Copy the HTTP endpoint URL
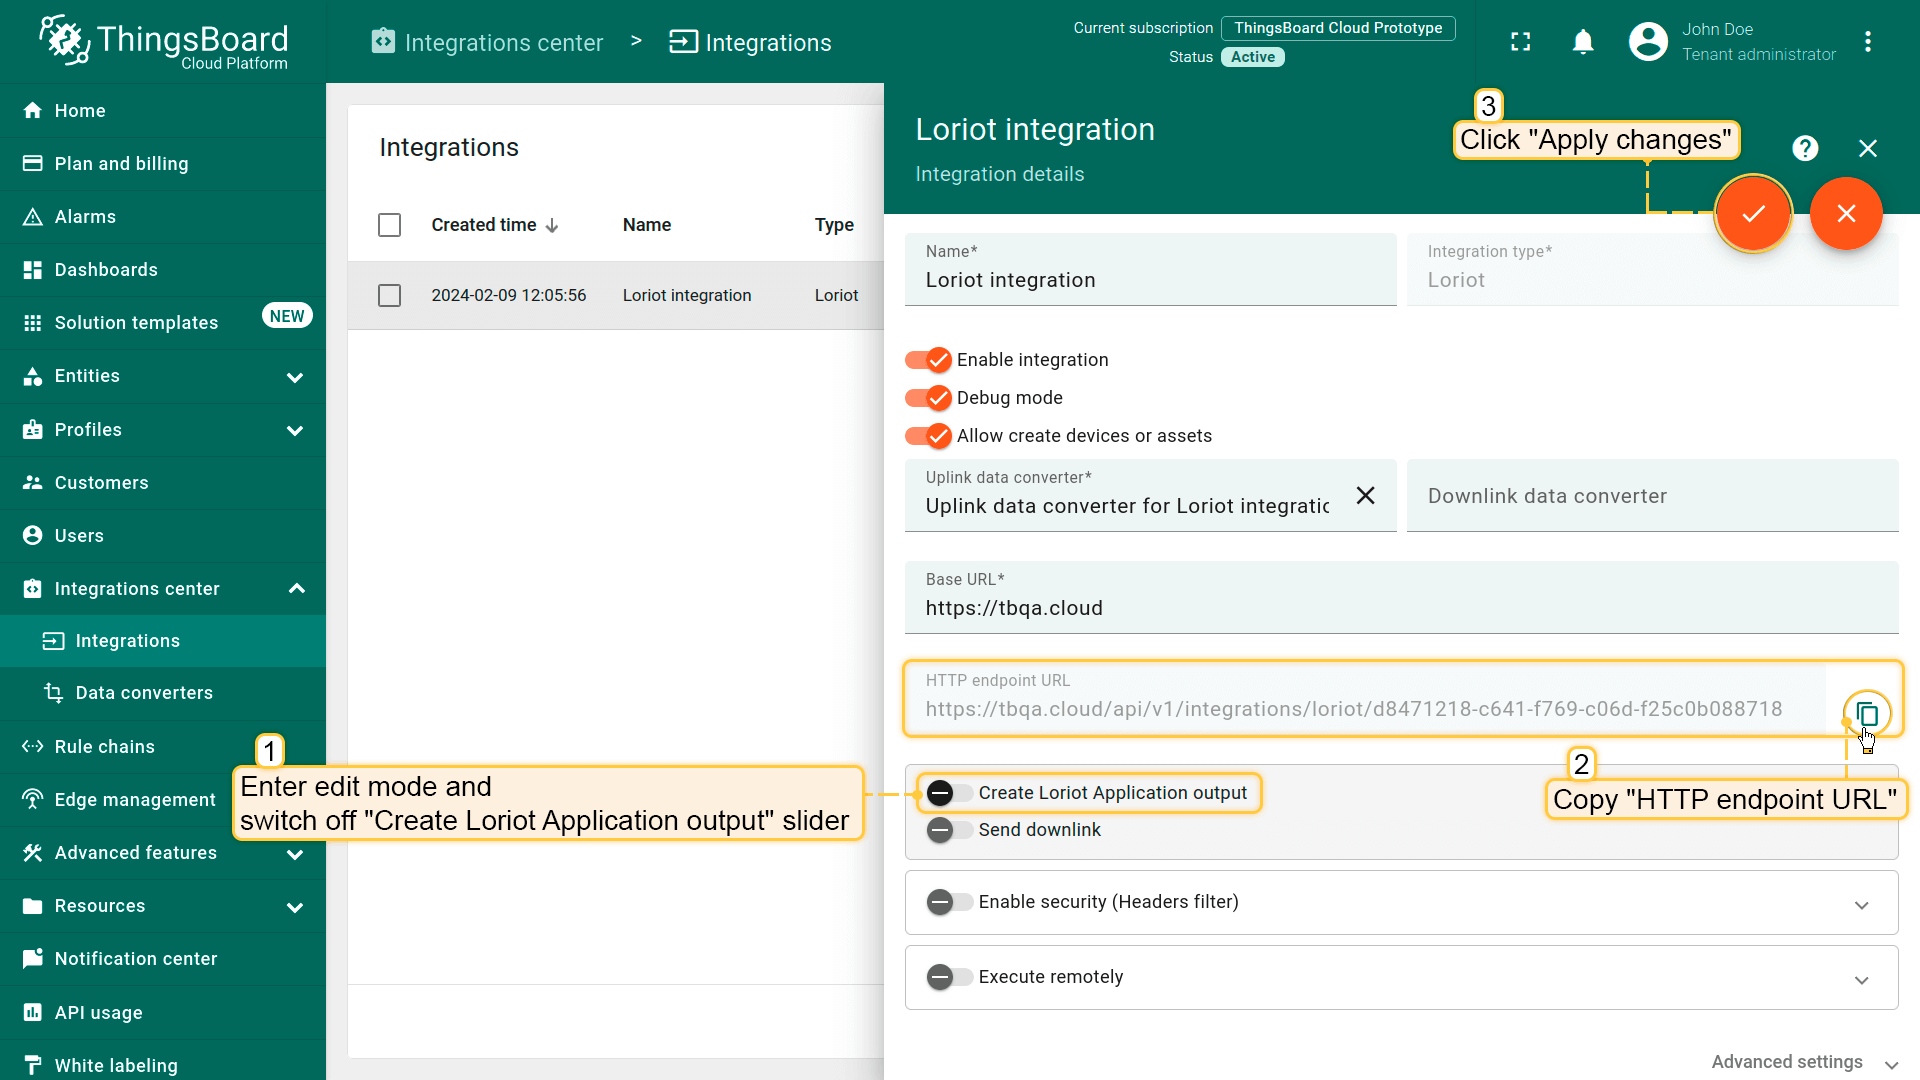 pyautogui.click(x=1866, y=714)
